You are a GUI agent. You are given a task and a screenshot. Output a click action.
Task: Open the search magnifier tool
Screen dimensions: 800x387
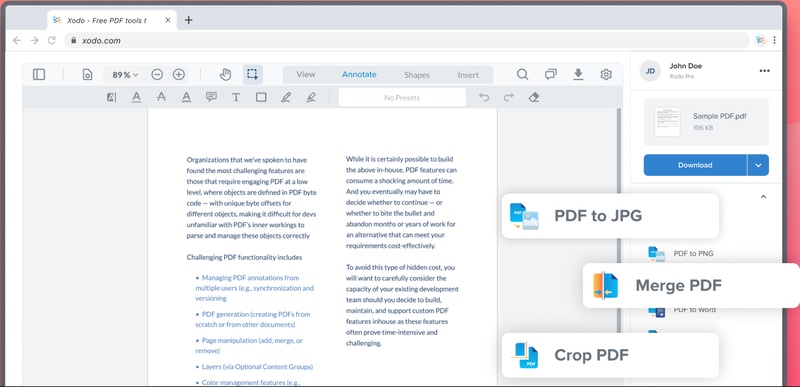(522, 75)
